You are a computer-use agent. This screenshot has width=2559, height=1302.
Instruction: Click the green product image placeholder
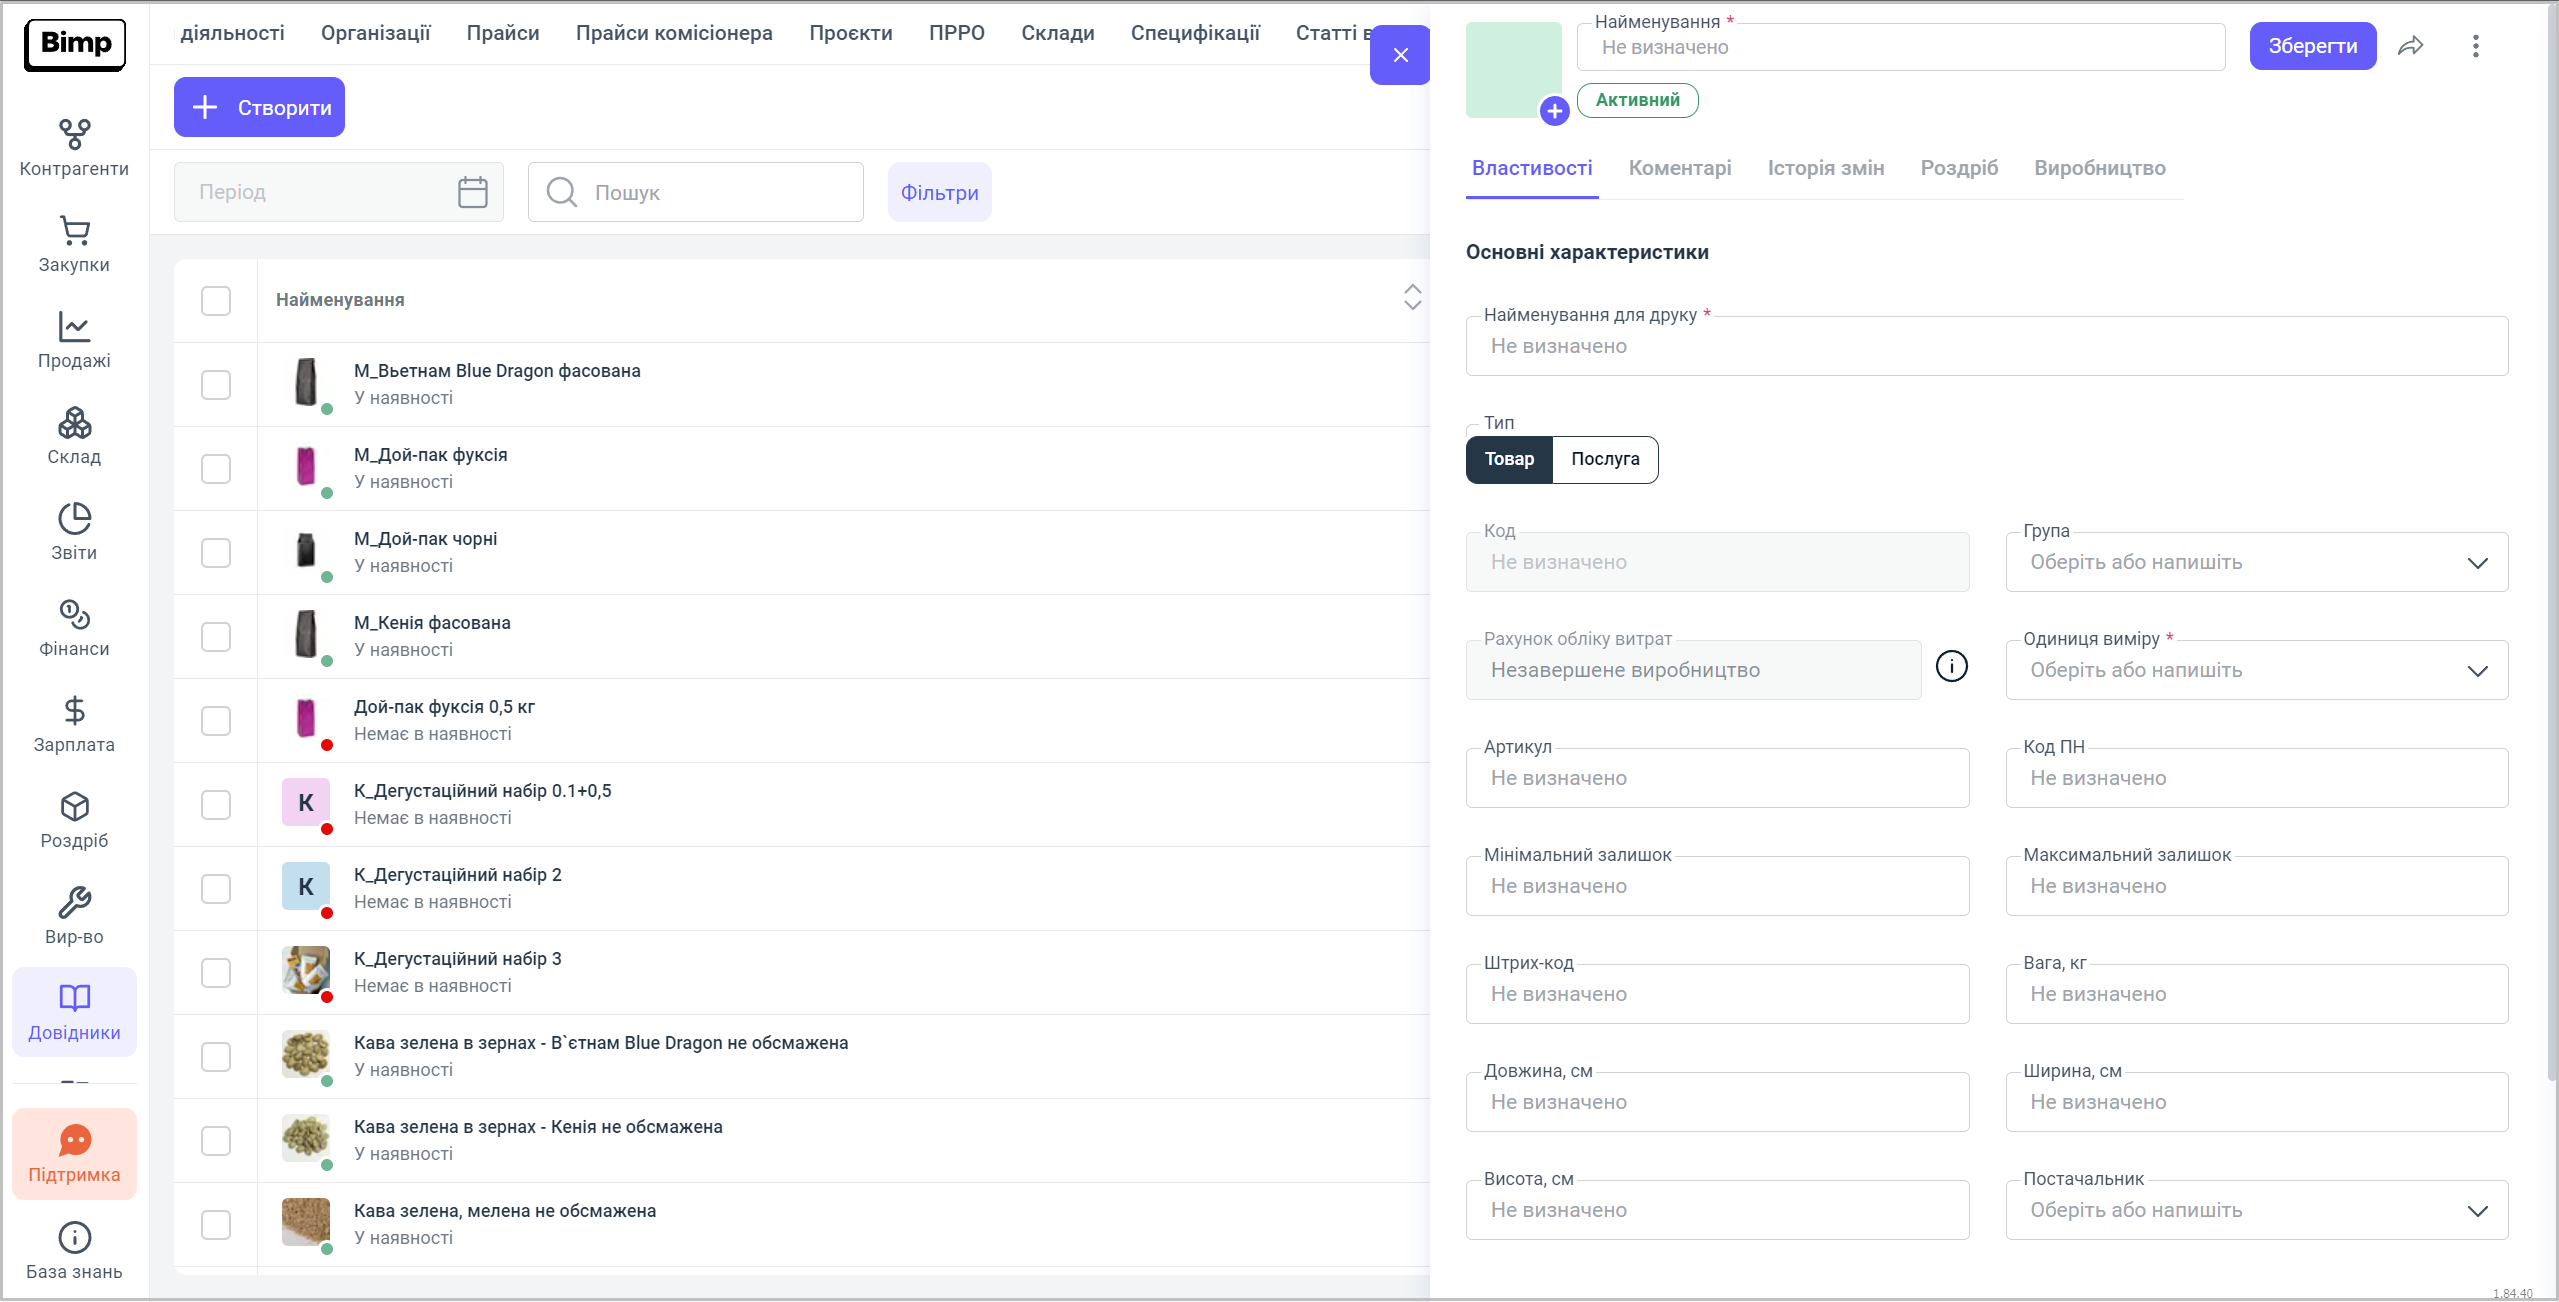(1511, 67)
